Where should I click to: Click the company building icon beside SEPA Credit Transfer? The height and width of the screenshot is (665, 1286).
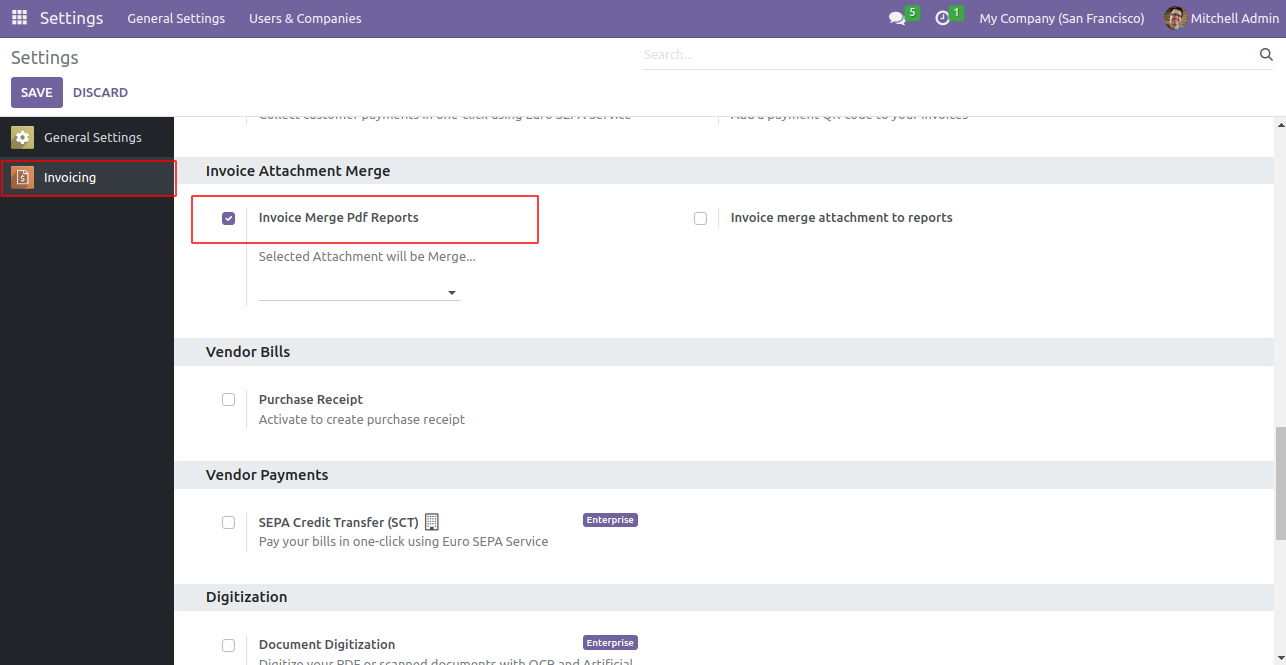coord(432,522)
